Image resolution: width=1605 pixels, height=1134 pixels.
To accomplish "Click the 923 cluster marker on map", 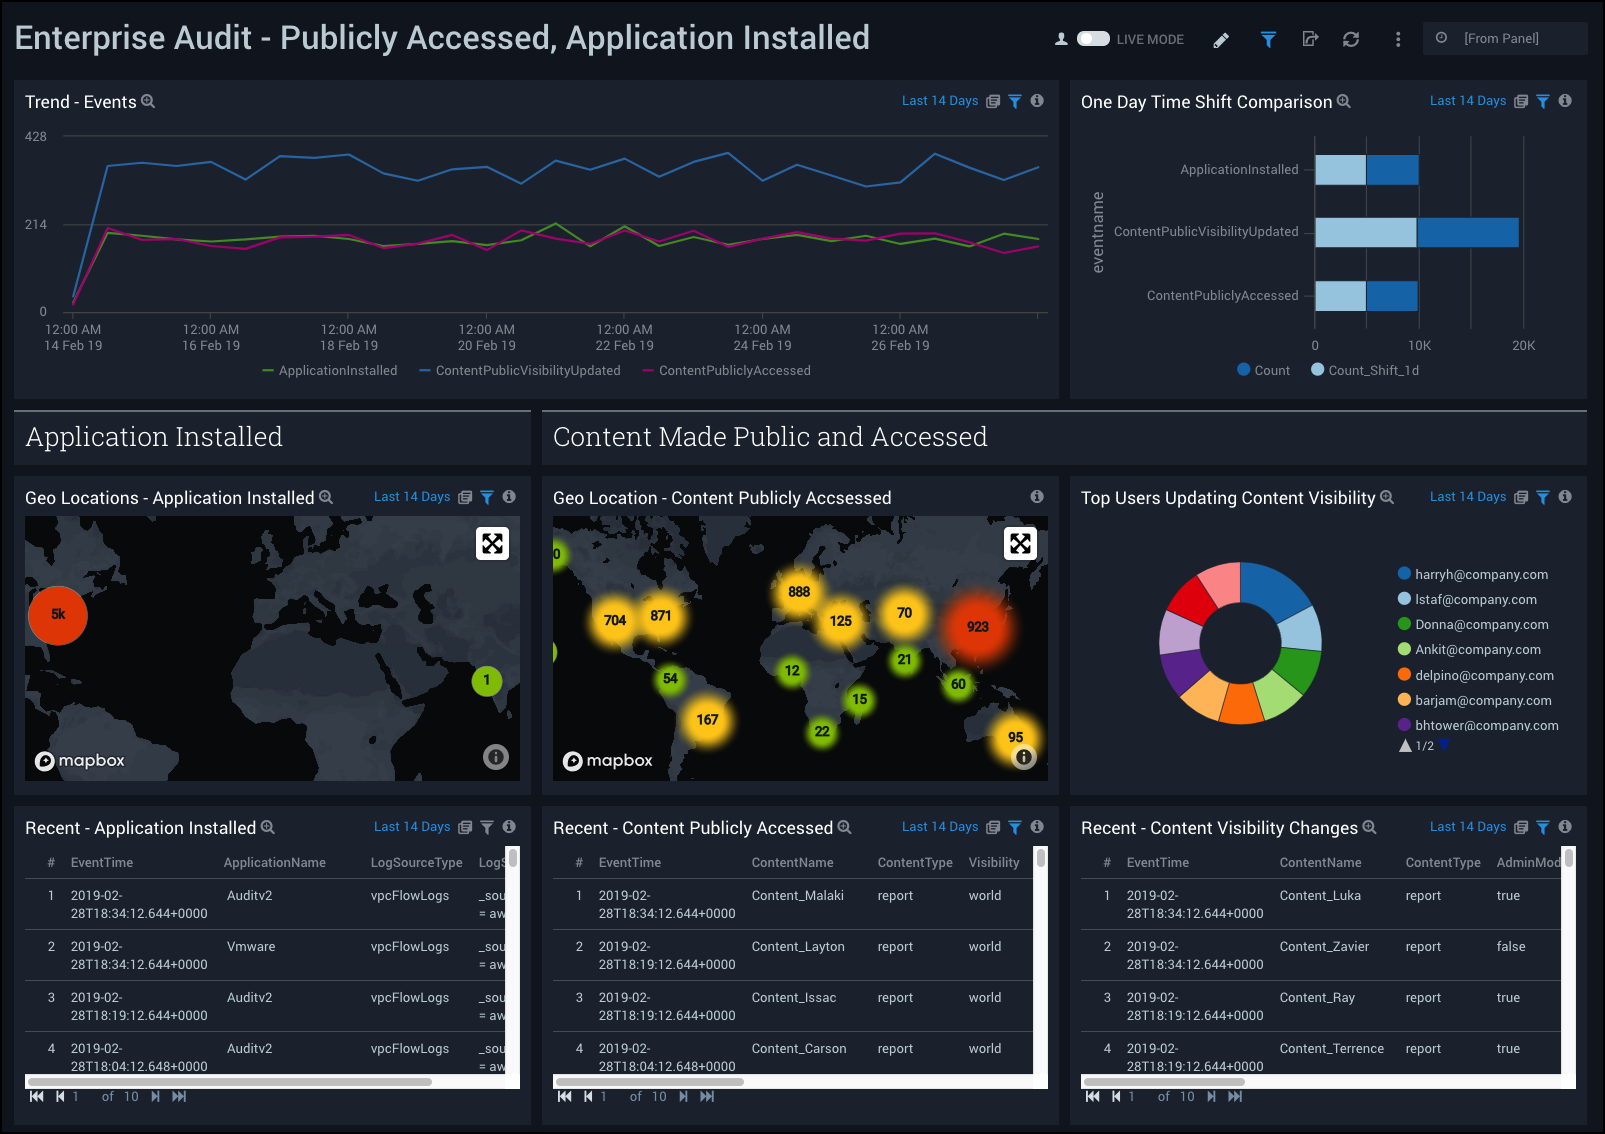I will [977, 627].
